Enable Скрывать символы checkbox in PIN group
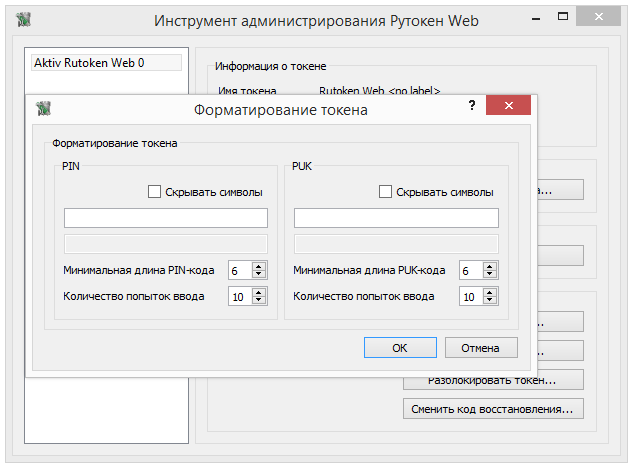The width and height of the screenshot is (631, 468). 154,192
